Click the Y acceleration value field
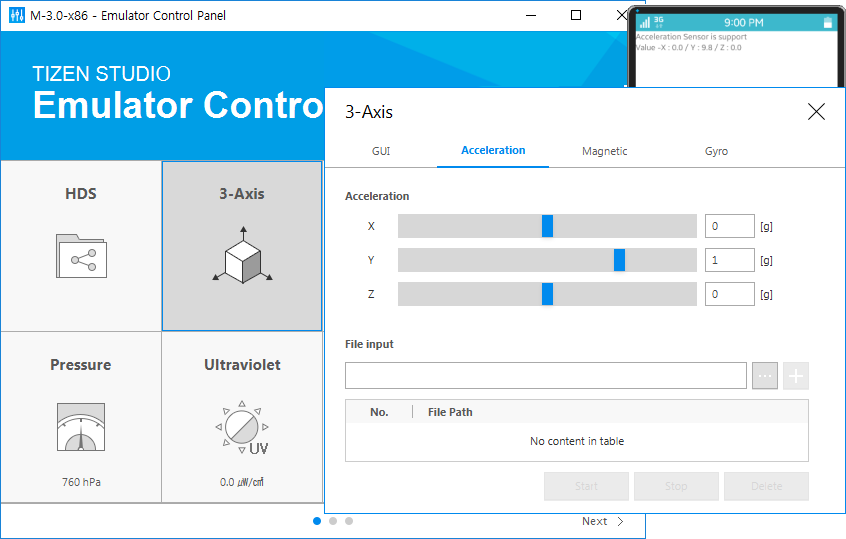Image resolution: width=846 pixels, height=539 pixels. pyautogui.click(x=729, y=260)
